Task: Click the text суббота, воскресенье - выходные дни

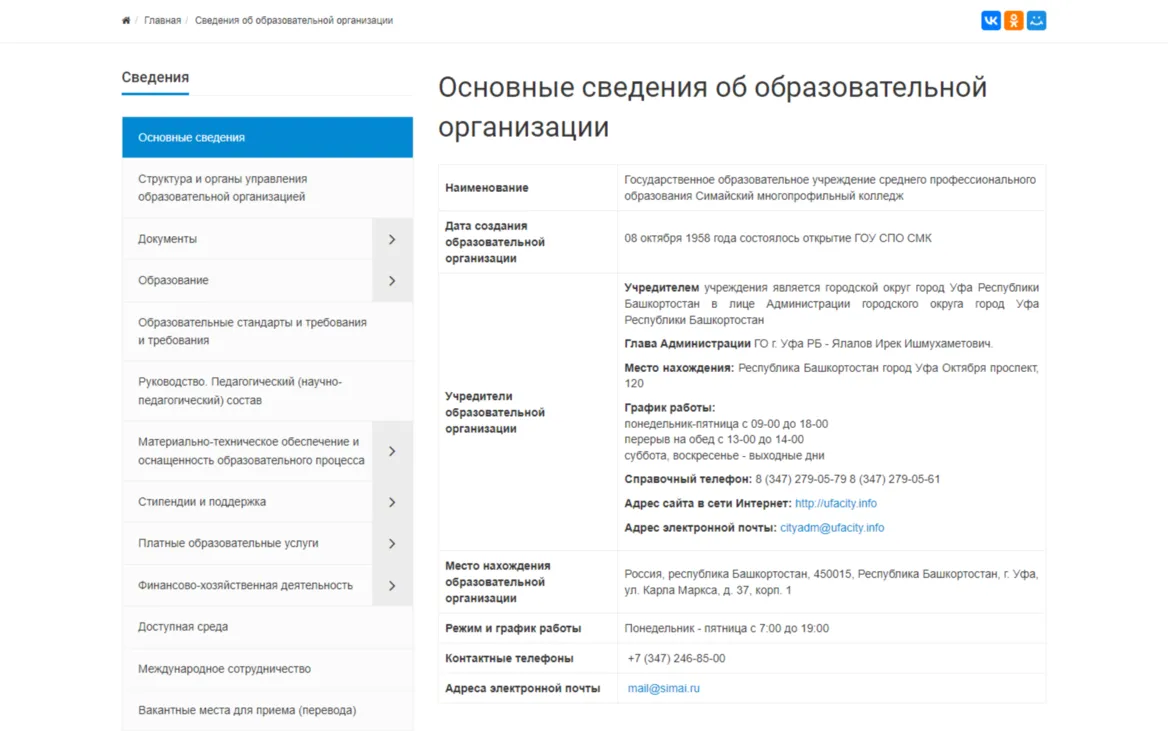Action: [724, 455]
